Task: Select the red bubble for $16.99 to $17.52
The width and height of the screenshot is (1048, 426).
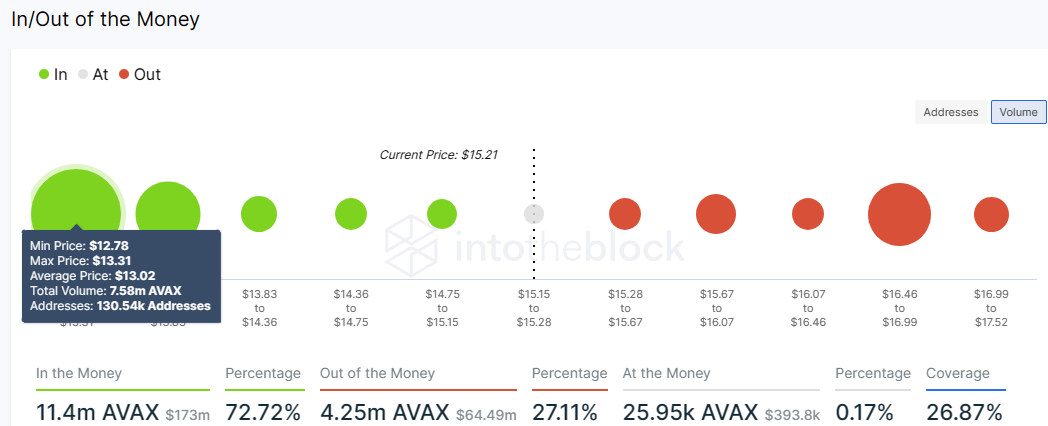Action: tap(991, 215)
